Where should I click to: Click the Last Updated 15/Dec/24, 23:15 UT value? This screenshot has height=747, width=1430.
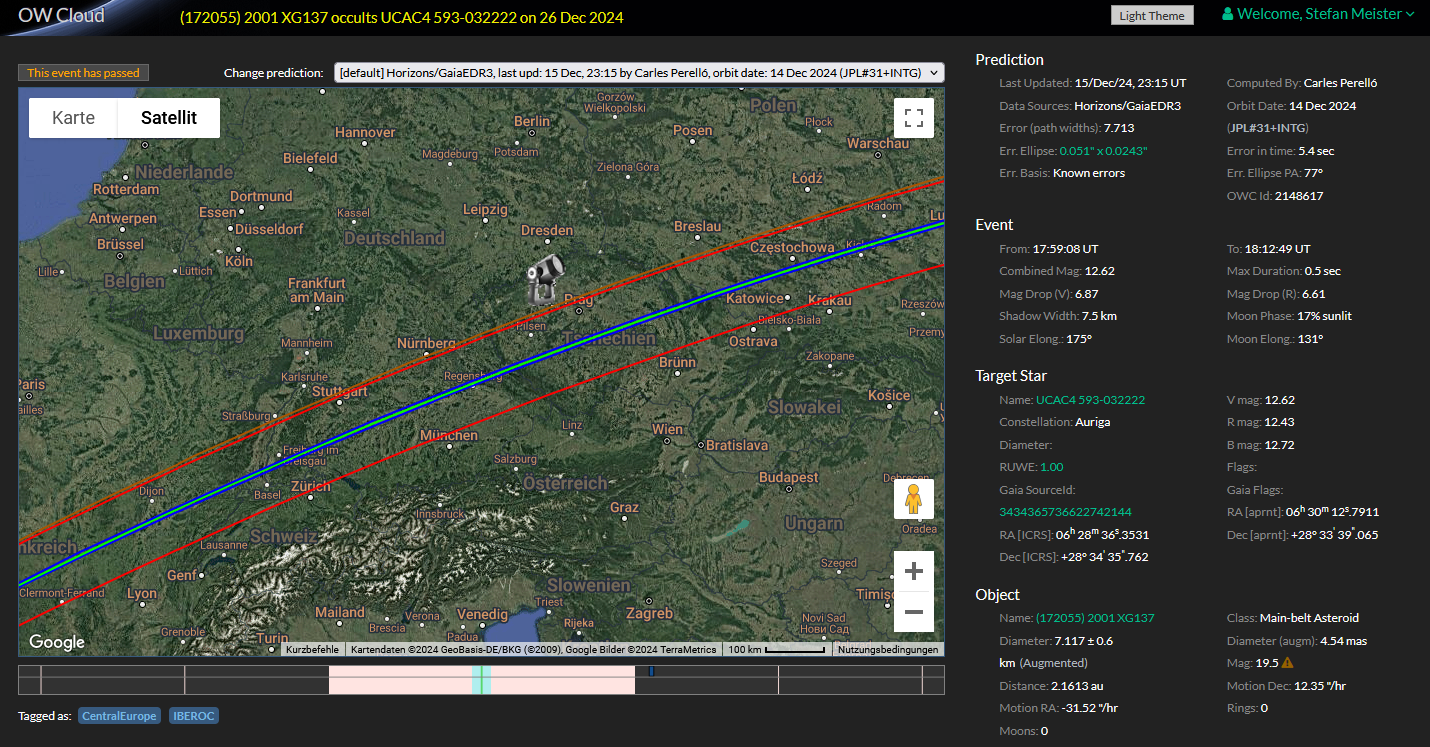(x=1131, y=83)
